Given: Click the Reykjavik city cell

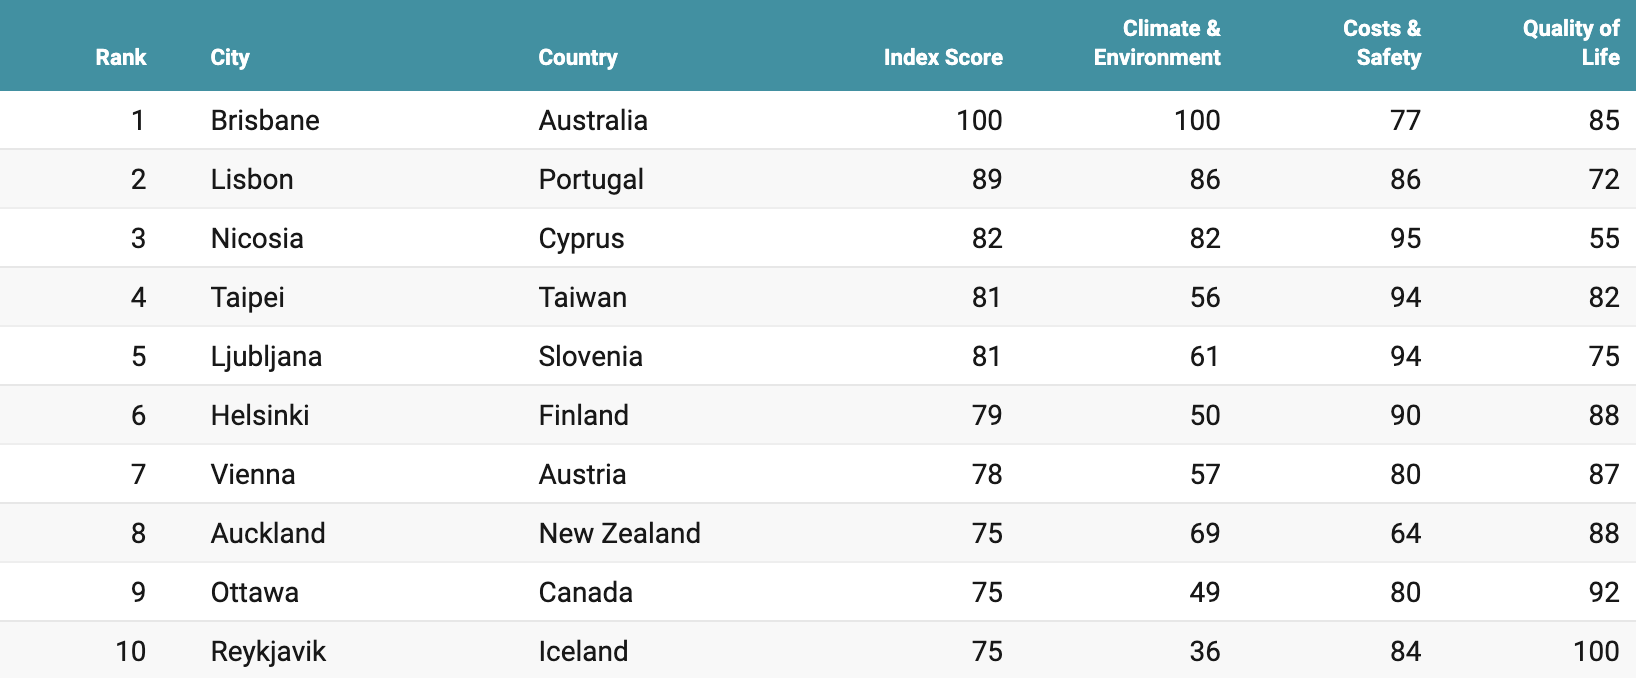Looking at the screenshot, I should coord(268,651).
